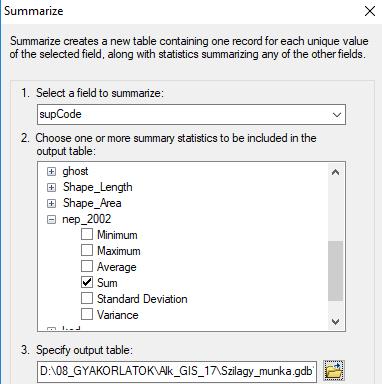Collapse the nep_2002 field node
Viewport: 382px width, 384px height.
tap(51, 219)
